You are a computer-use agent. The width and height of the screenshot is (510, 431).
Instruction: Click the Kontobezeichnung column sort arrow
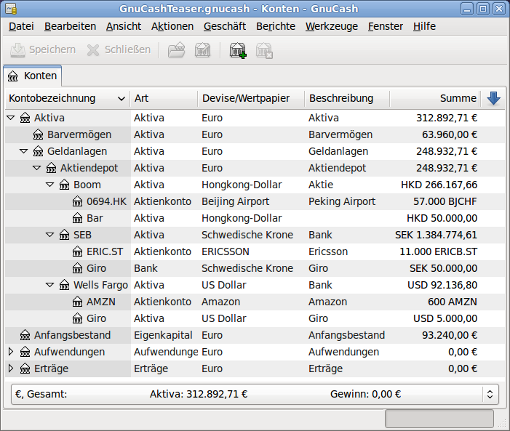coord(121,99)
